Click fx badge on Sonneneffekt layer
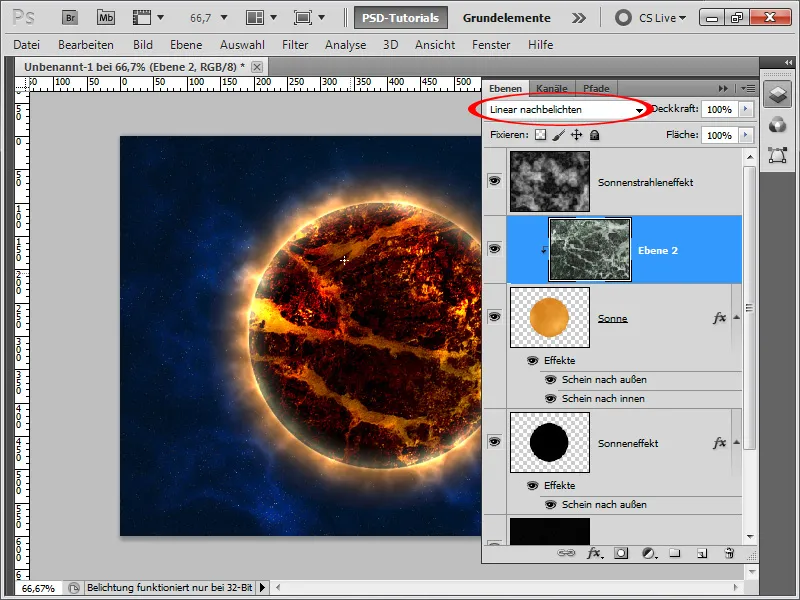Viewport: 800px width, 600px height. coord(719,443)
